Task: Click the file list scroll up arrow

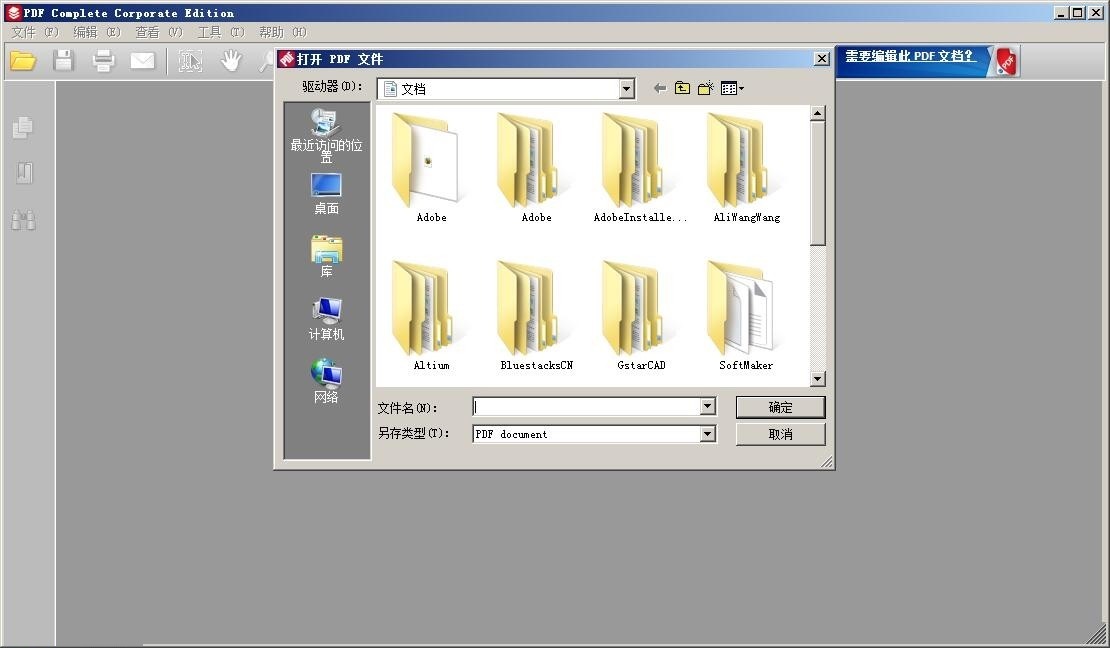Action: point(818,113)
